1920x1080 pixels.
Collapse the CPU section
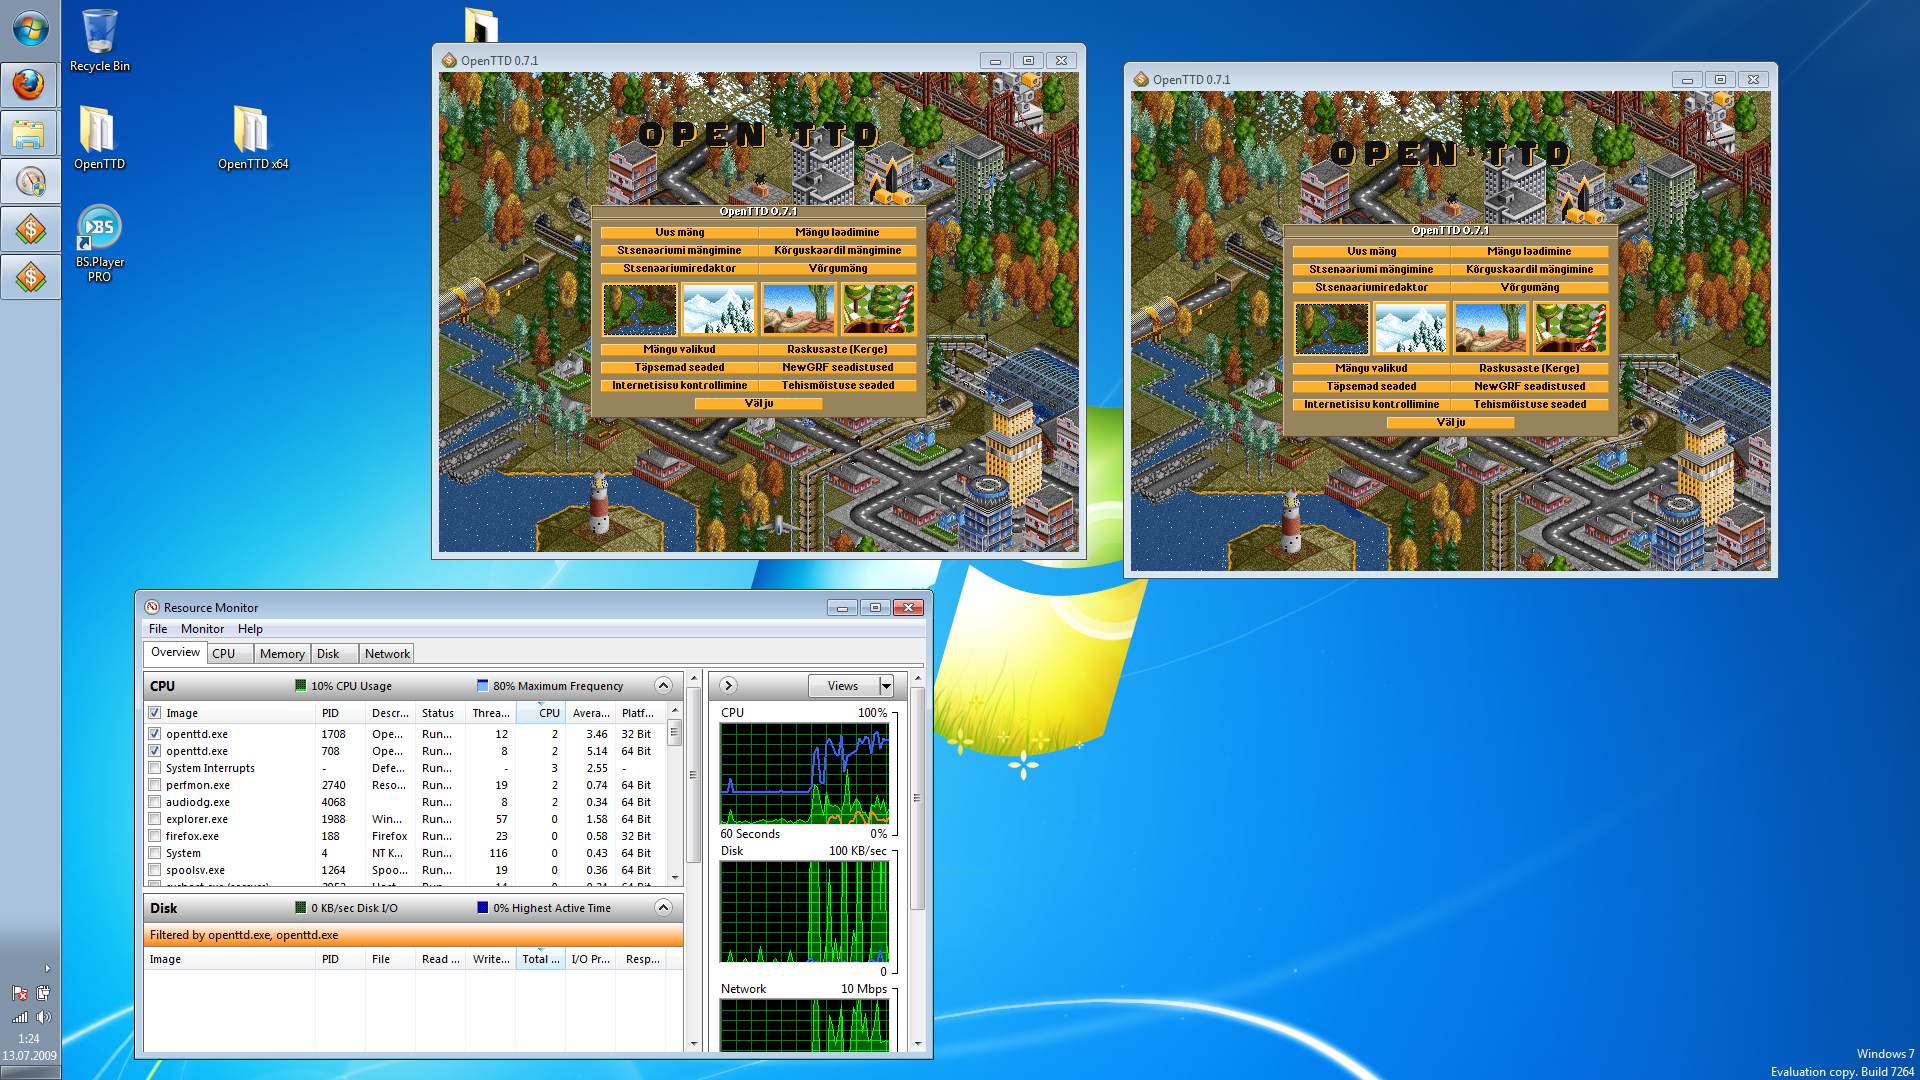[663, 685]
